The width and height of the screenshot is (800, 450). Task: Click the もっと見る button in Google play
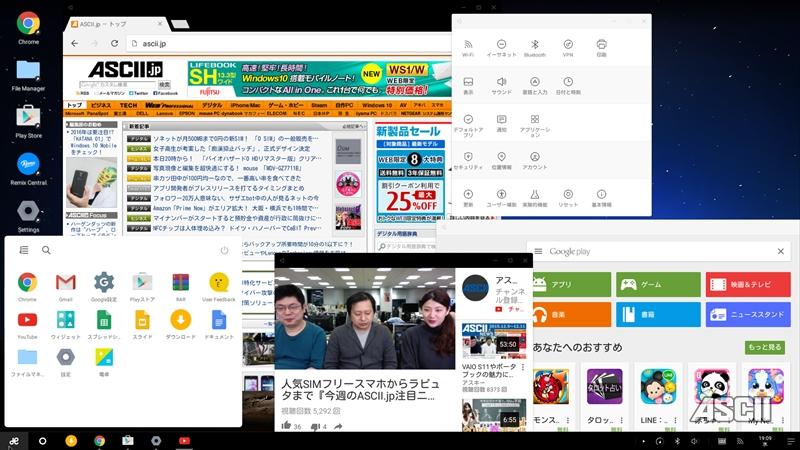(x=764, y=347)
